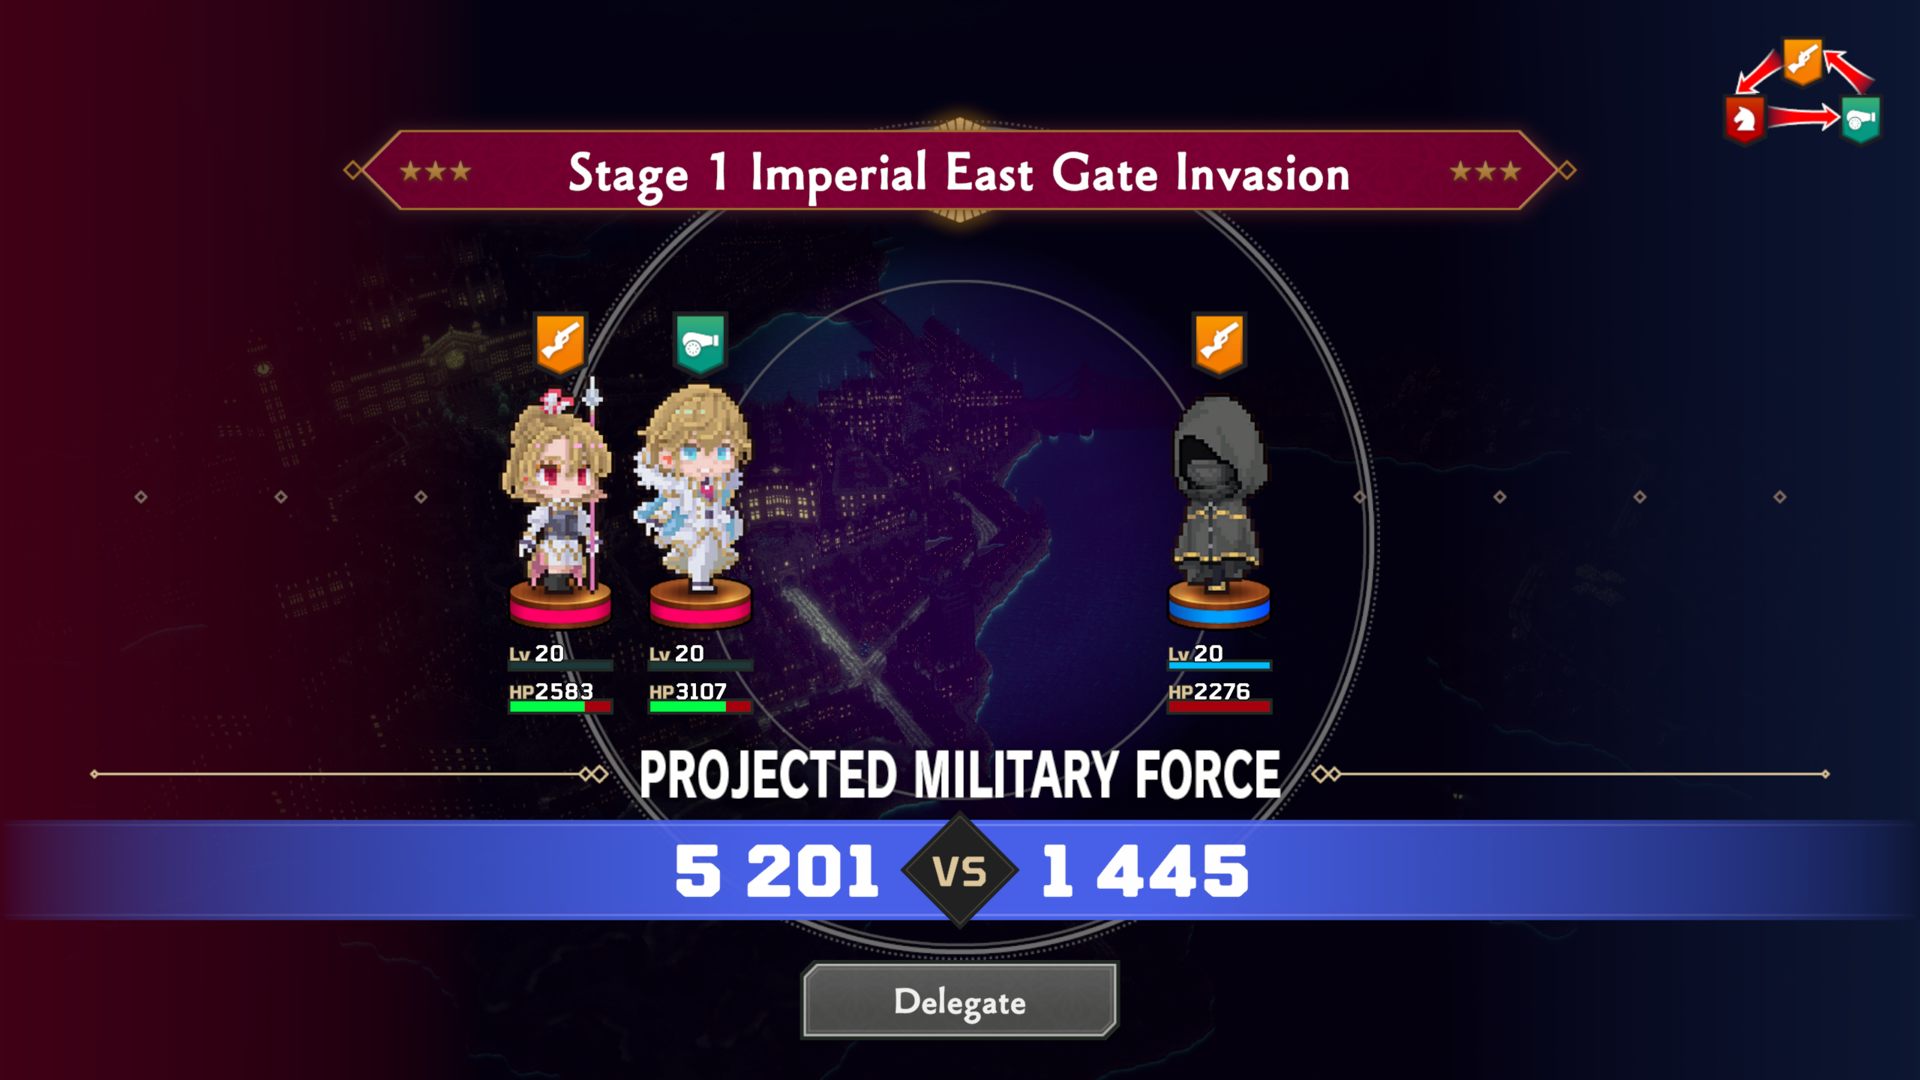Click the Stage 1 Imperial East Gate Invasion banner
The height and width of the screenshot is (1080, 1920).
[960, 171]
